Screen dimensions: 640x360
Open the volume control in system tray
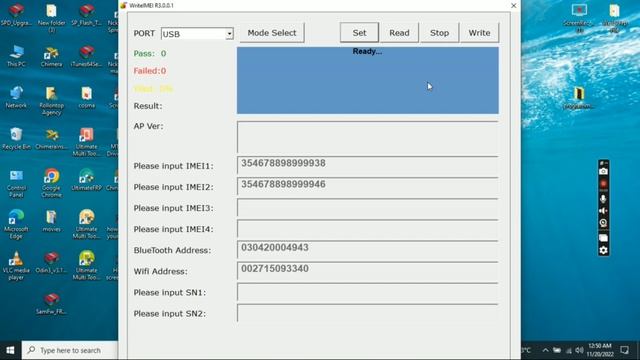pyautogui.click(x=579, y=350)
